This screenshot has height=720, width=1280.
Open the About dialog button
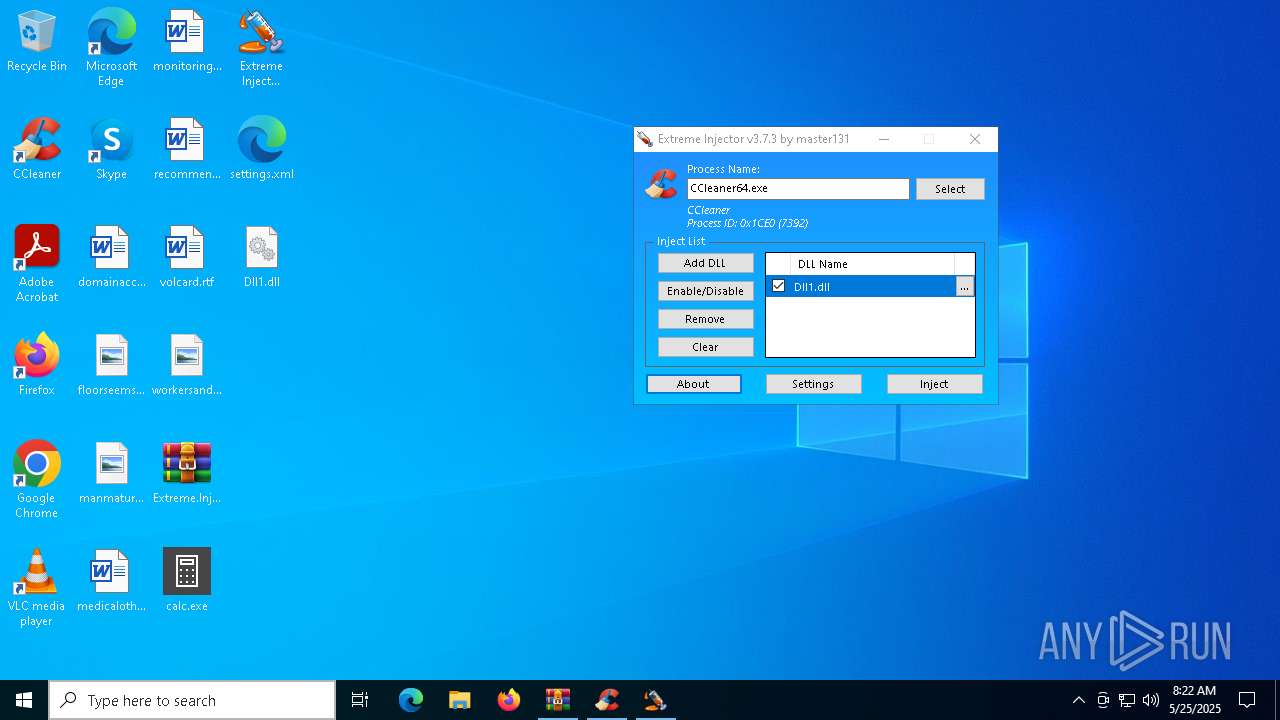coord(693,384)
